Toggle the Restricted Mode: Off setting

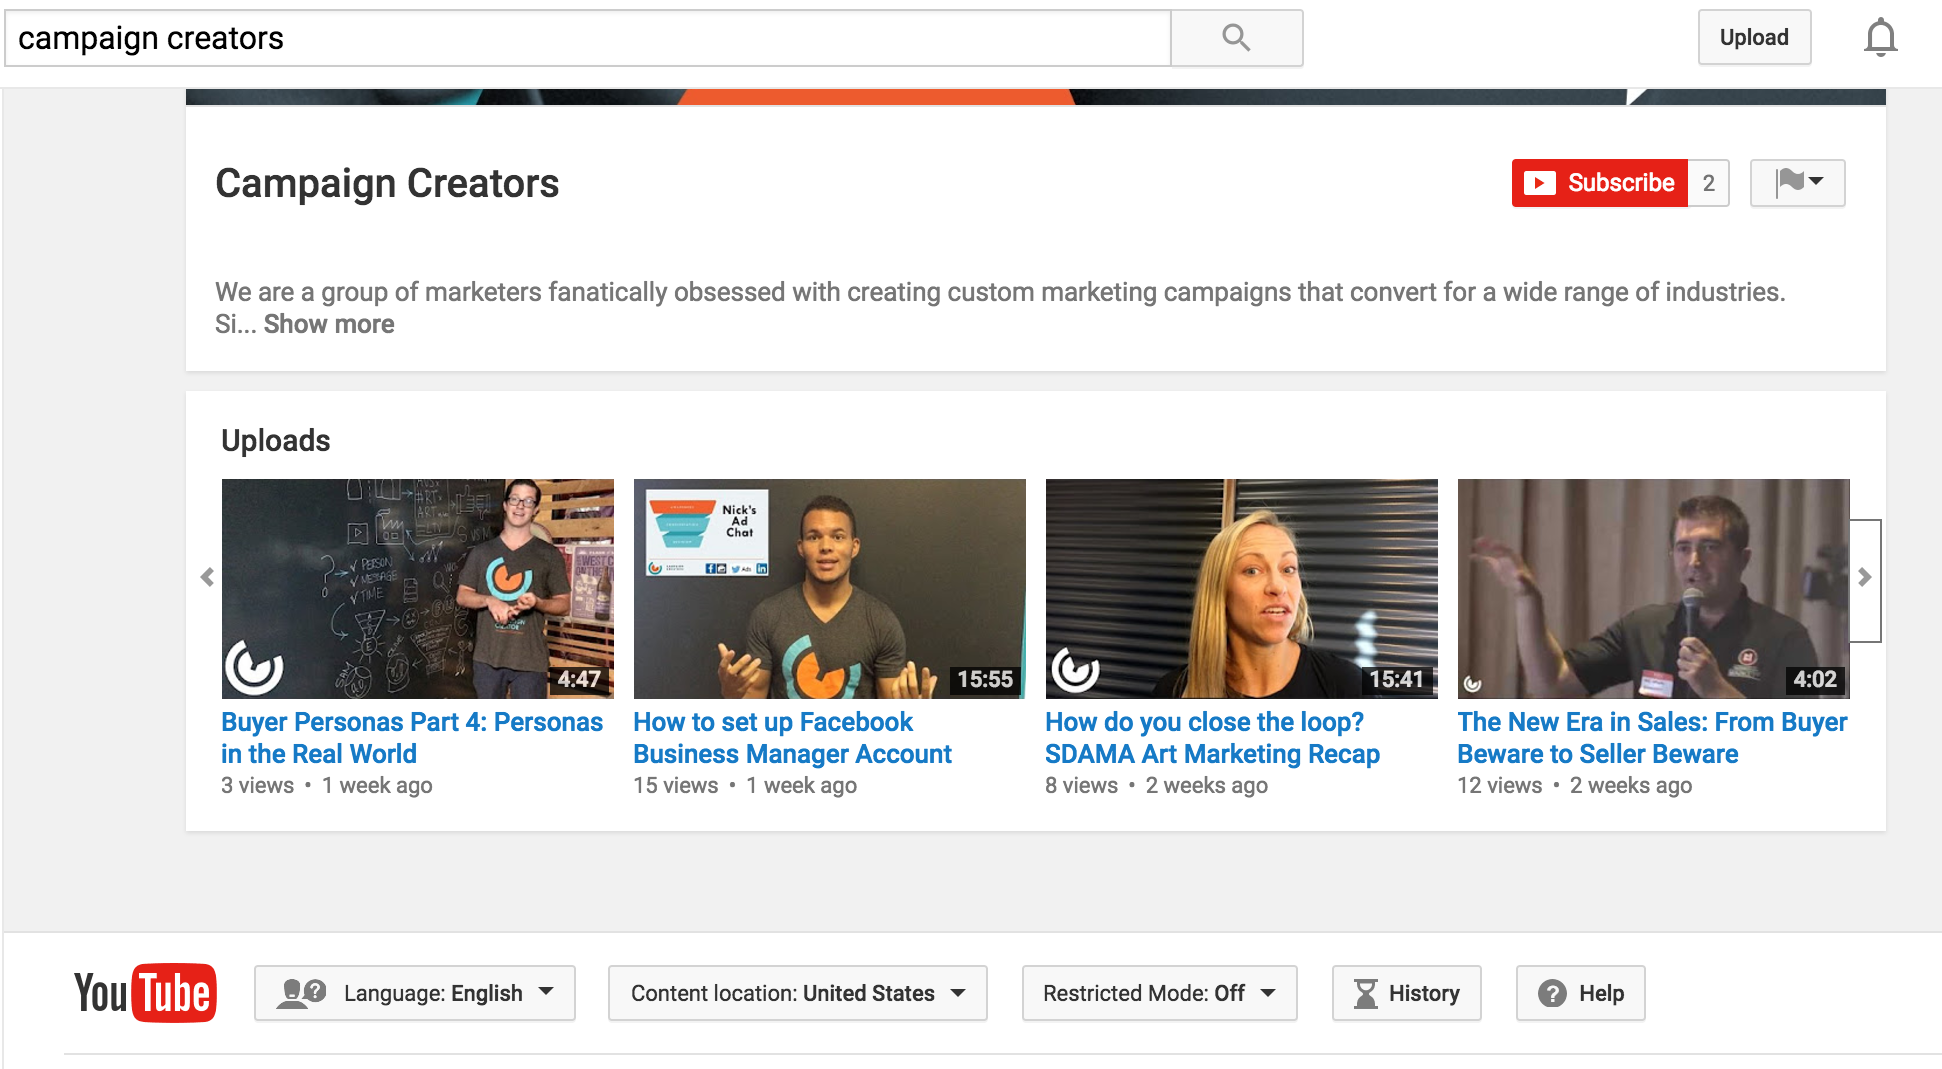[x=1159, y=993]
